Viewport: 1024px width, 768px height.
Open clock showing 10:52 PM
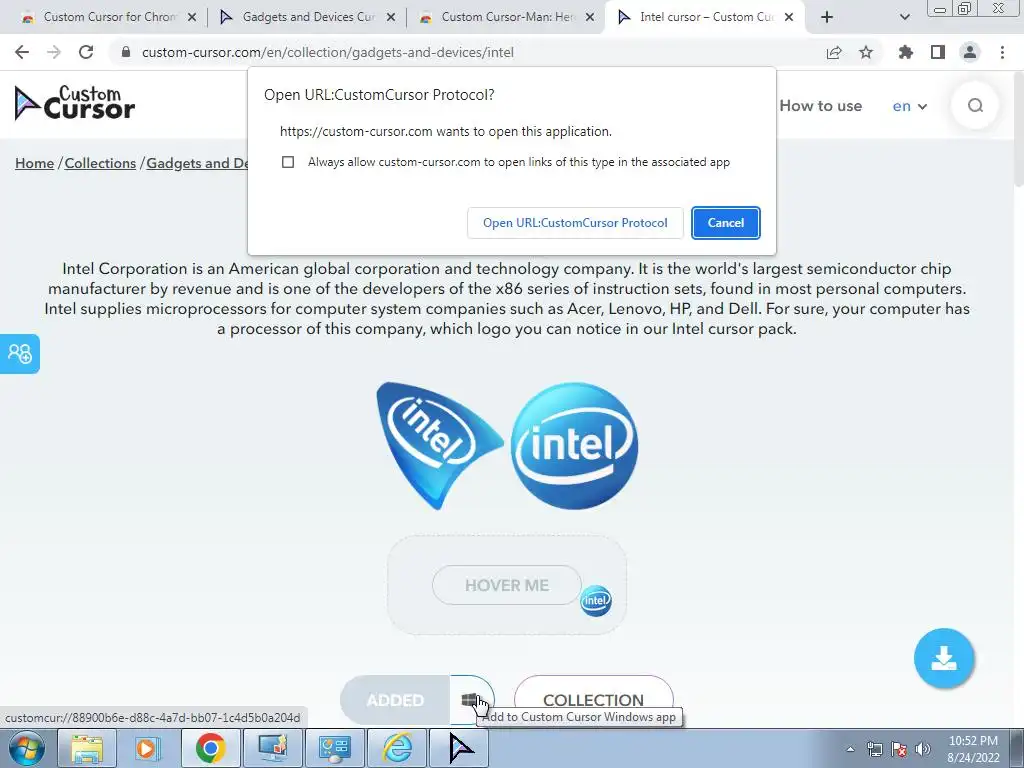coord(973,749)
